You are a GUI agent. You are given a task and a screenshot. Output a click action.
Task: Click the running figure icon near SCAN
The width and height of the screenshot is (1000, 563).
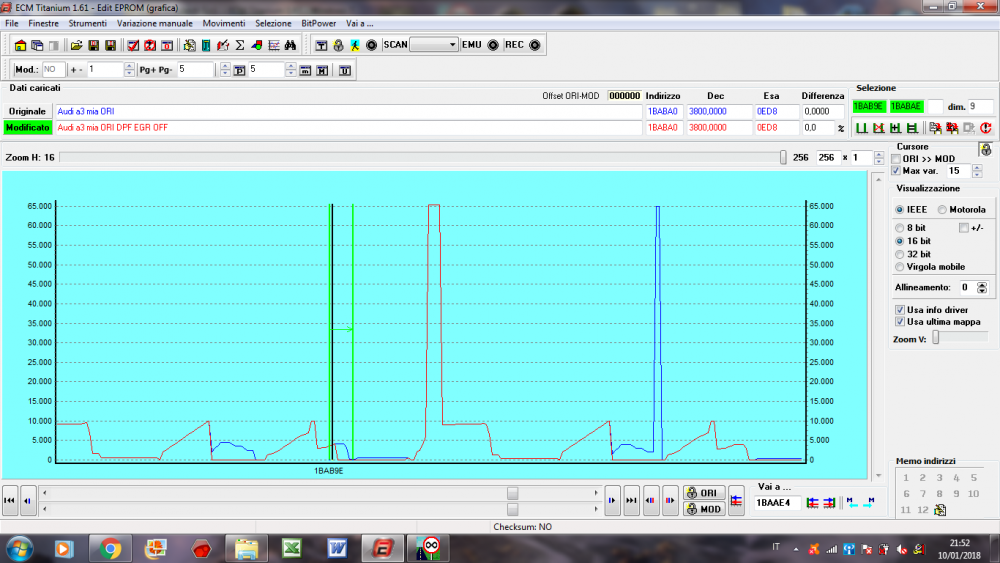pyautogui.click(x=355, y=45)
